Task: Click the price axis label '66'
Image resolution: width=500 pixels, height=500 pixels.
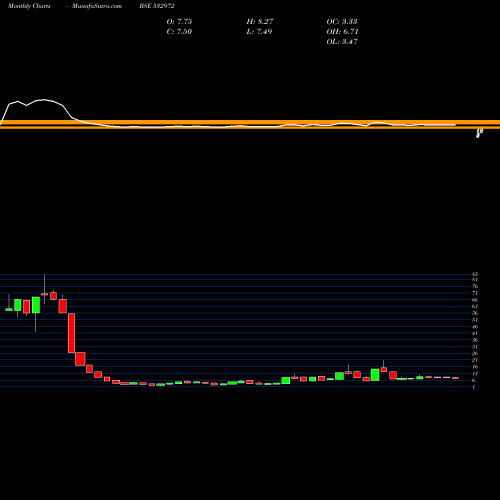Action: (475, 300)
